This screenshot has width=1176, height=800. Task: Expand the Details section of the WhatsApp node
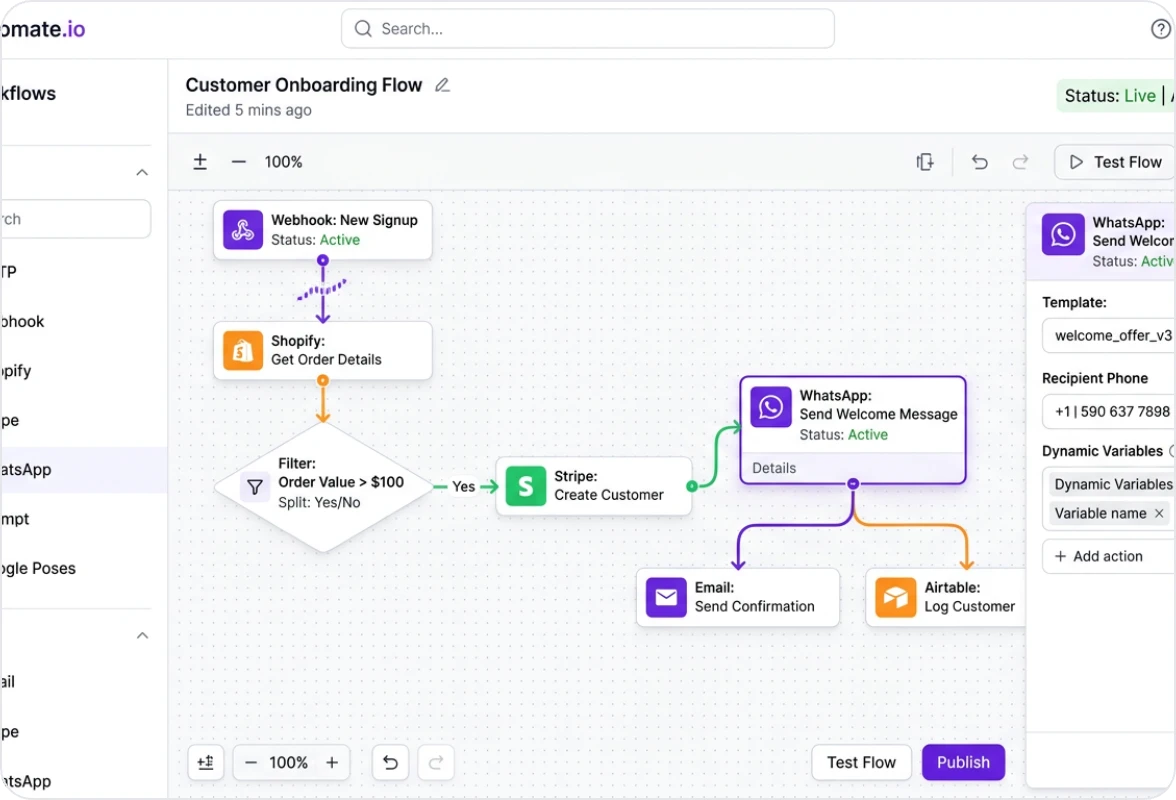[x=853, y=468]
